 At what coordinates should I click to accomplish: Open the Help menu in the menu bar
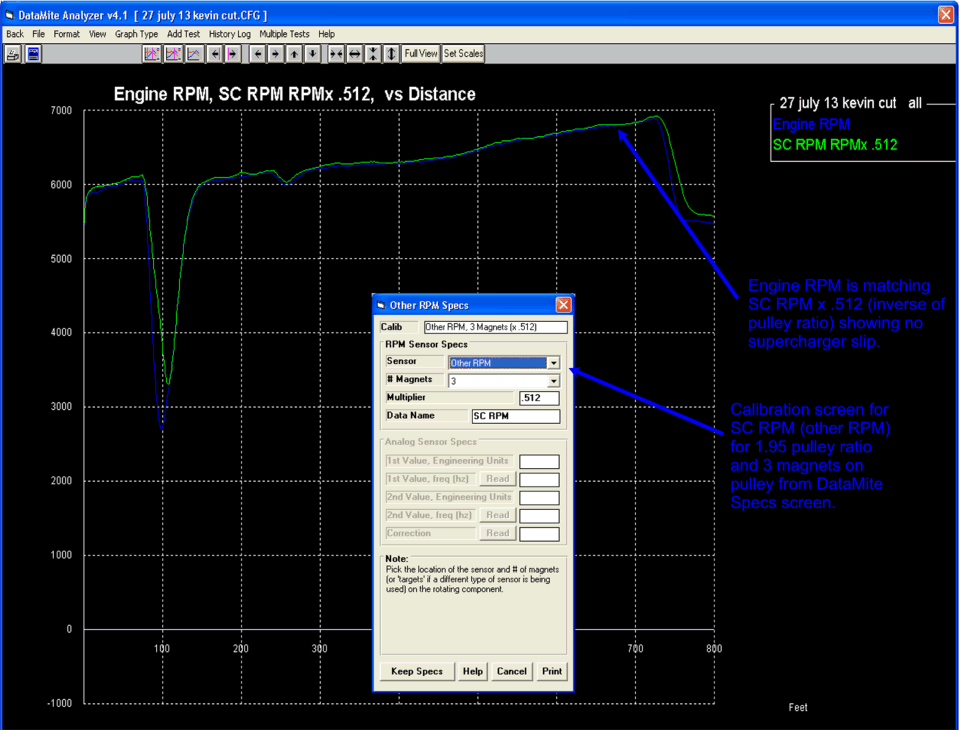pyautogui.click(x=326, y=34)
